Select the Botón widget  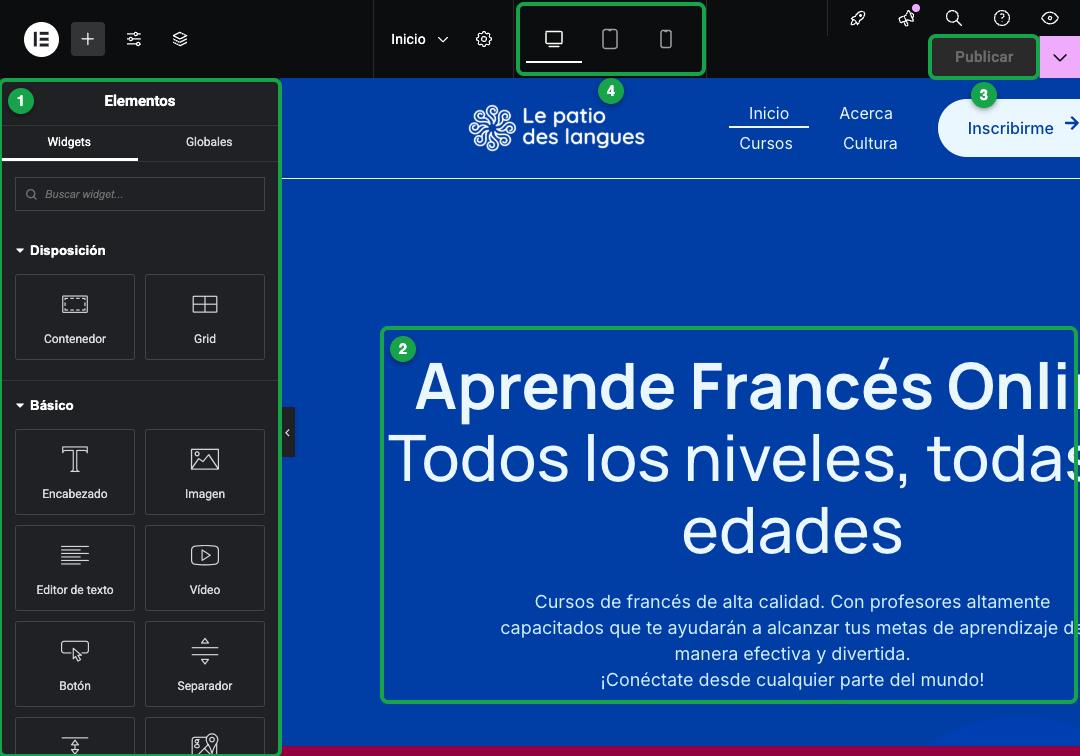(75, 664)
